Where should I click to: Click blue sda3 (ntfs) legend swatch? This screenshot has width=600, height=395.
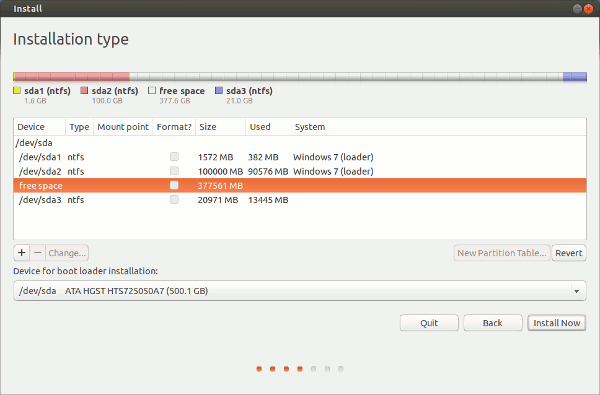coord(219,90)
